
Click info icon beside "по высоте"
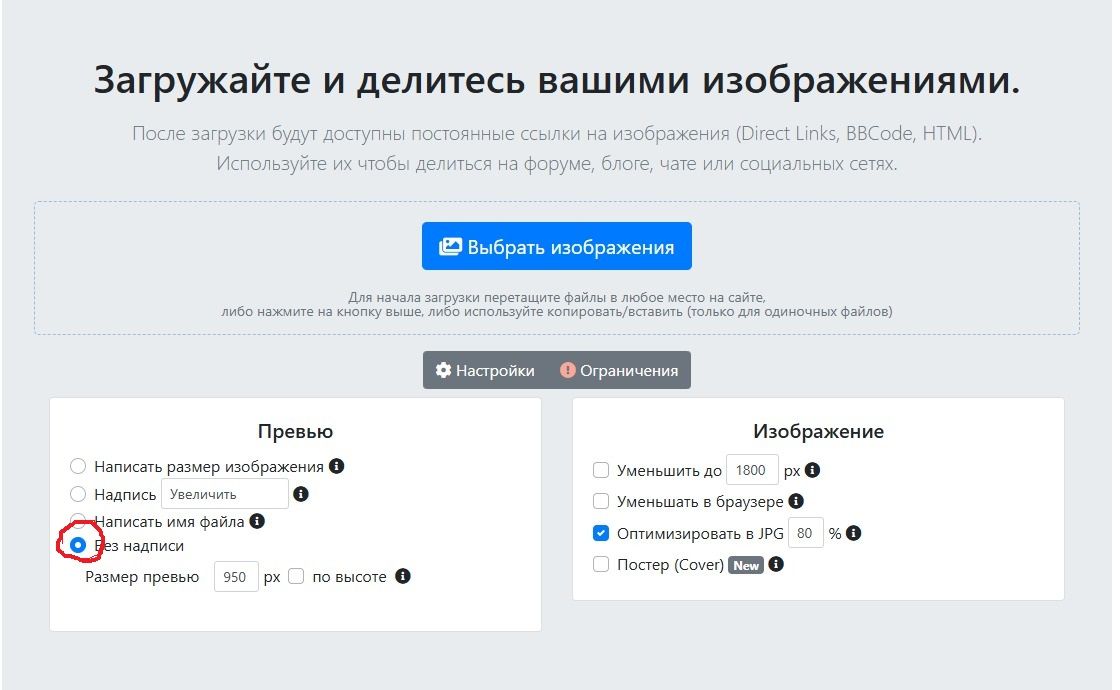point(402,577)
